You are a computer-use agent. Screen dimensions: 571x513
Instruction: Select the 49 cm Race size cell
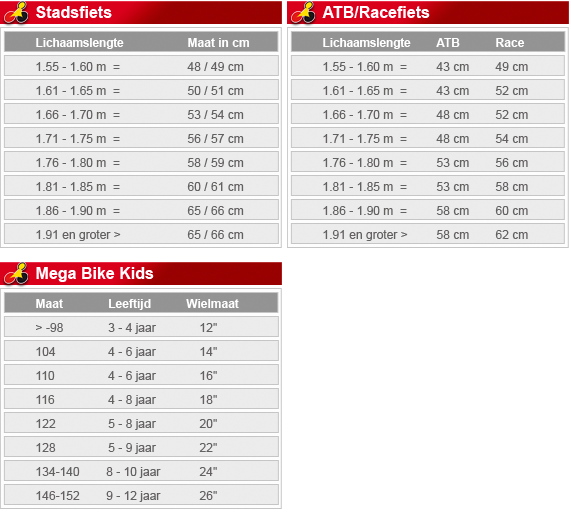coord(511,67)
